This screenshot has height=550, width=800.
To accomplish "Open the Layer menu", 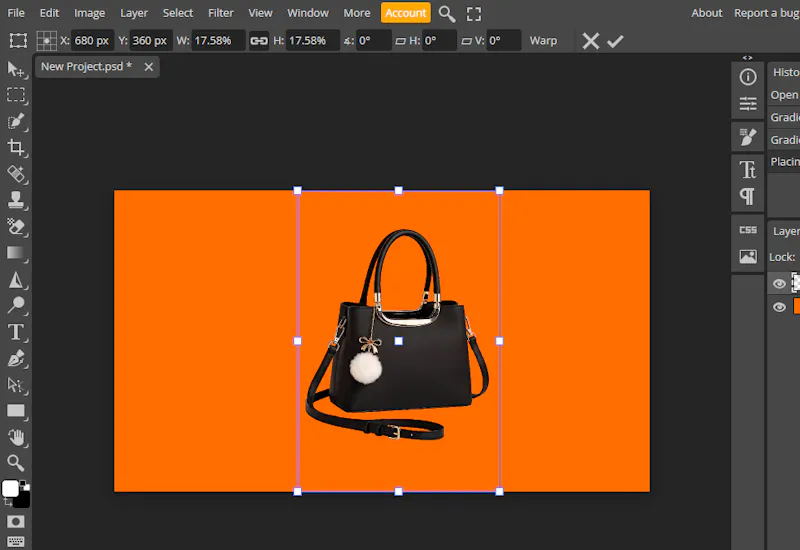I will (x=134, y=13).
